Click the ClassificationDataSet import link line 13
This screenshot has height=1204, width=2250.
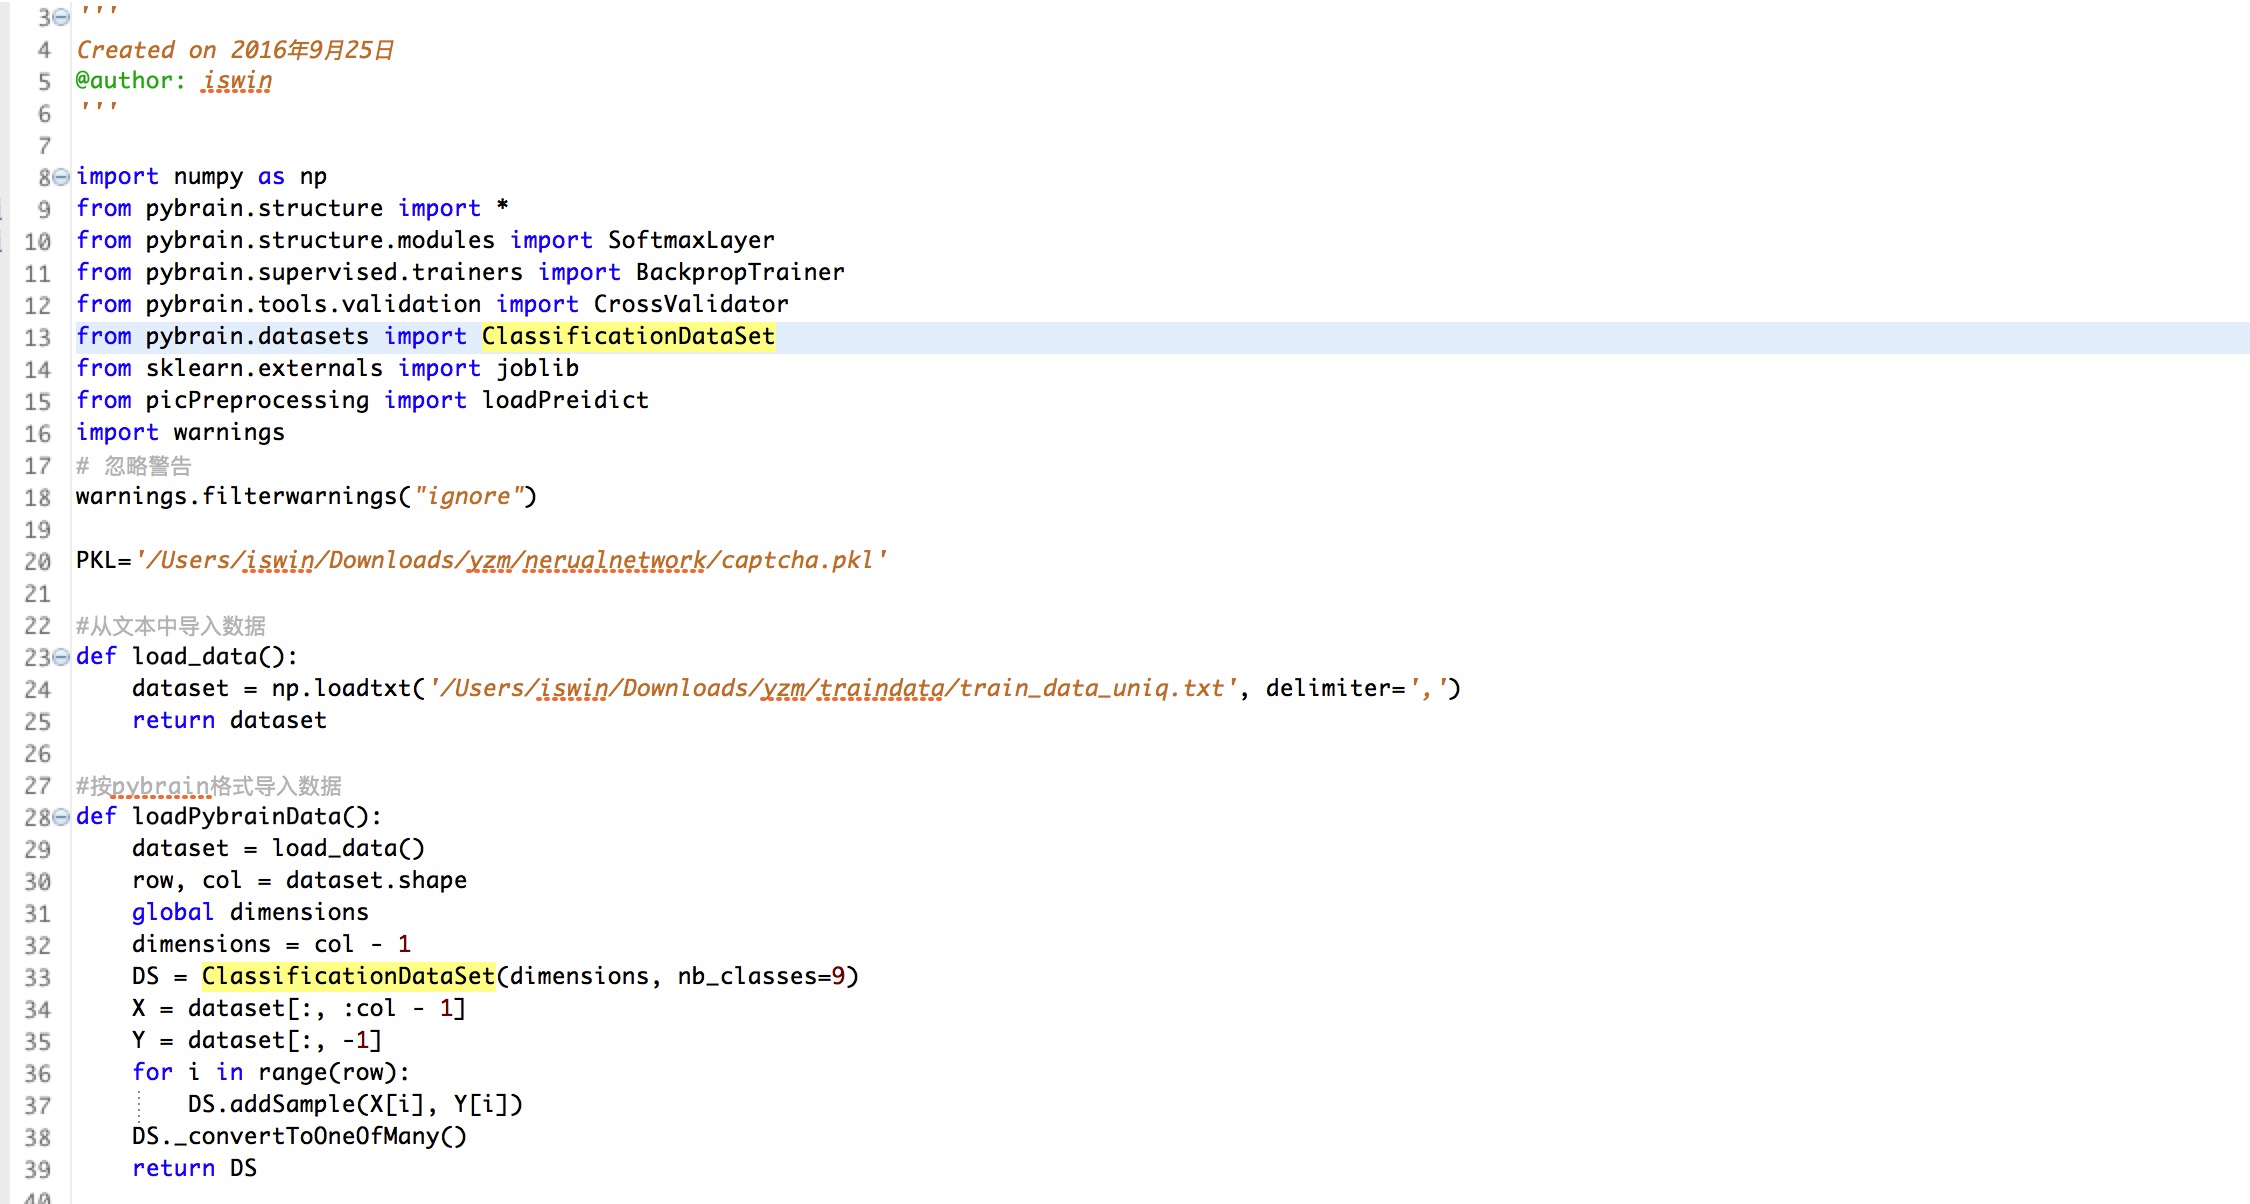tap(626, 335)
